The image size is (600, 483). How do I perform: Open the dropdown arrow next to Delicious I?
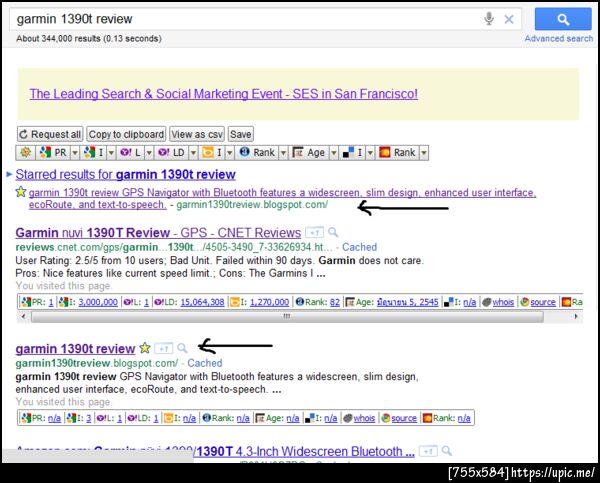[x=370, y=153]
